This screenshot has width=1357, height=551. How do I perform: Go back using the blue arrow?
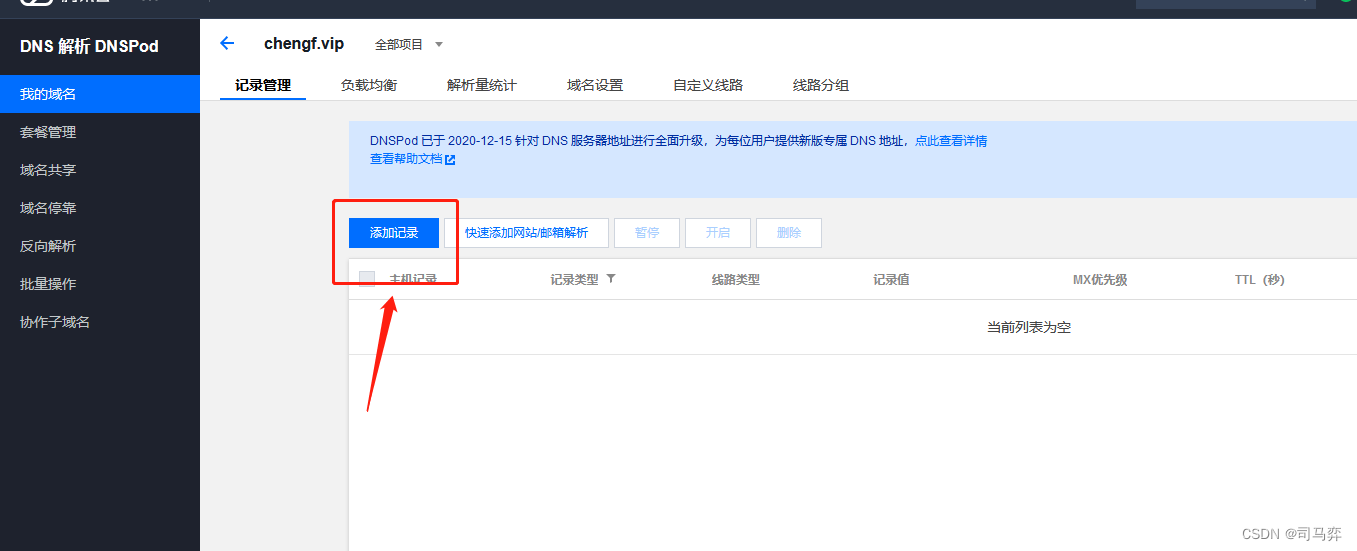pyautogui.click(x=227, y=43)
